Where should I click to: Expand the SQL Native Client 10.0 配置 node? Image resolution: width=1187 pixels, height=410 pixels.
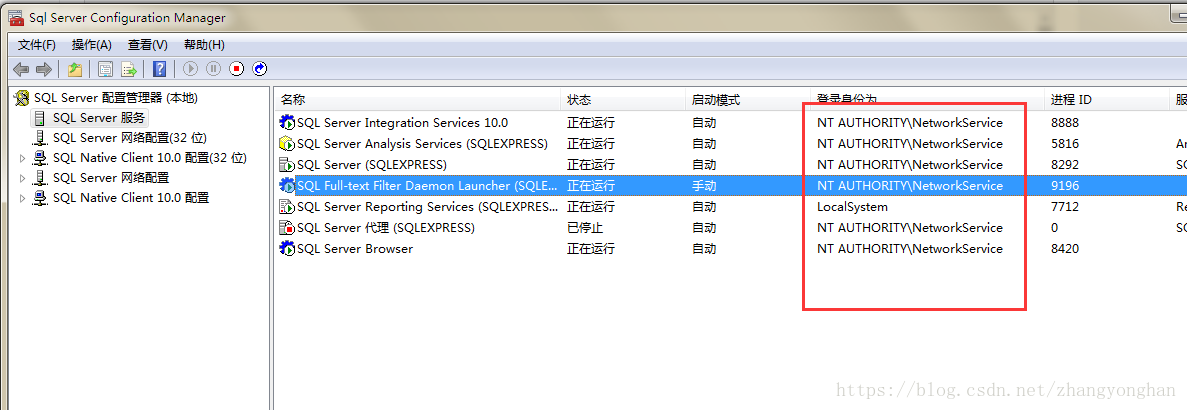[22, 199]
